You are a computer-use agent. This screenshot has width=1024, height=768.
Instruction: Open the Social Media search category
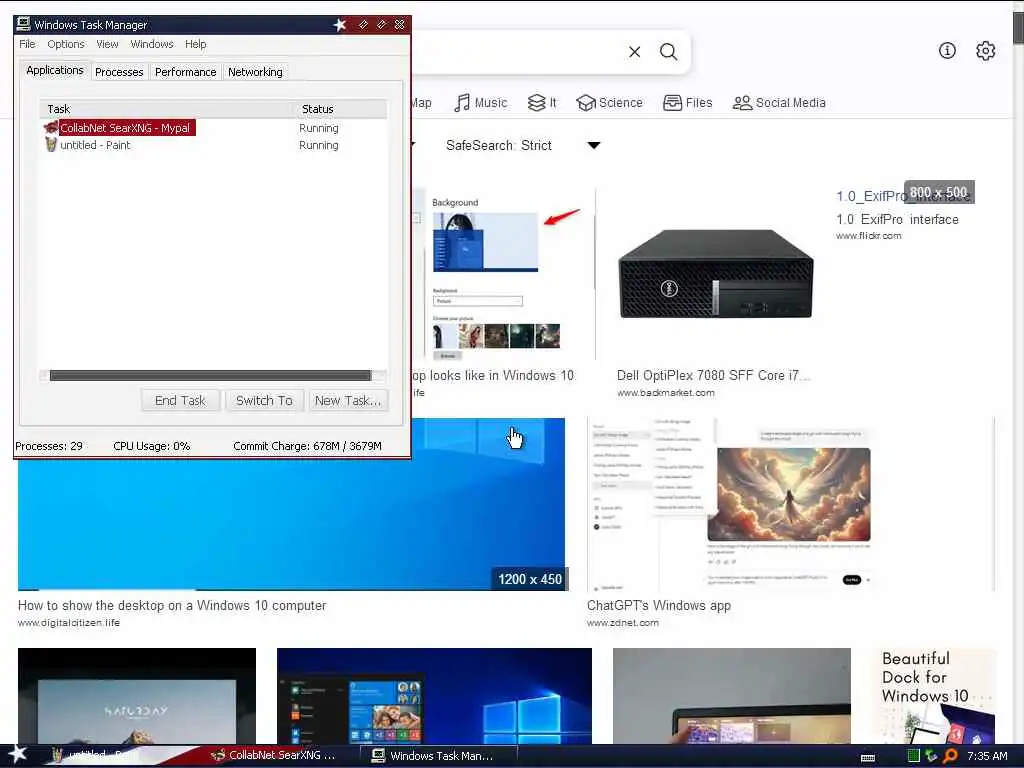coord(779,103)
